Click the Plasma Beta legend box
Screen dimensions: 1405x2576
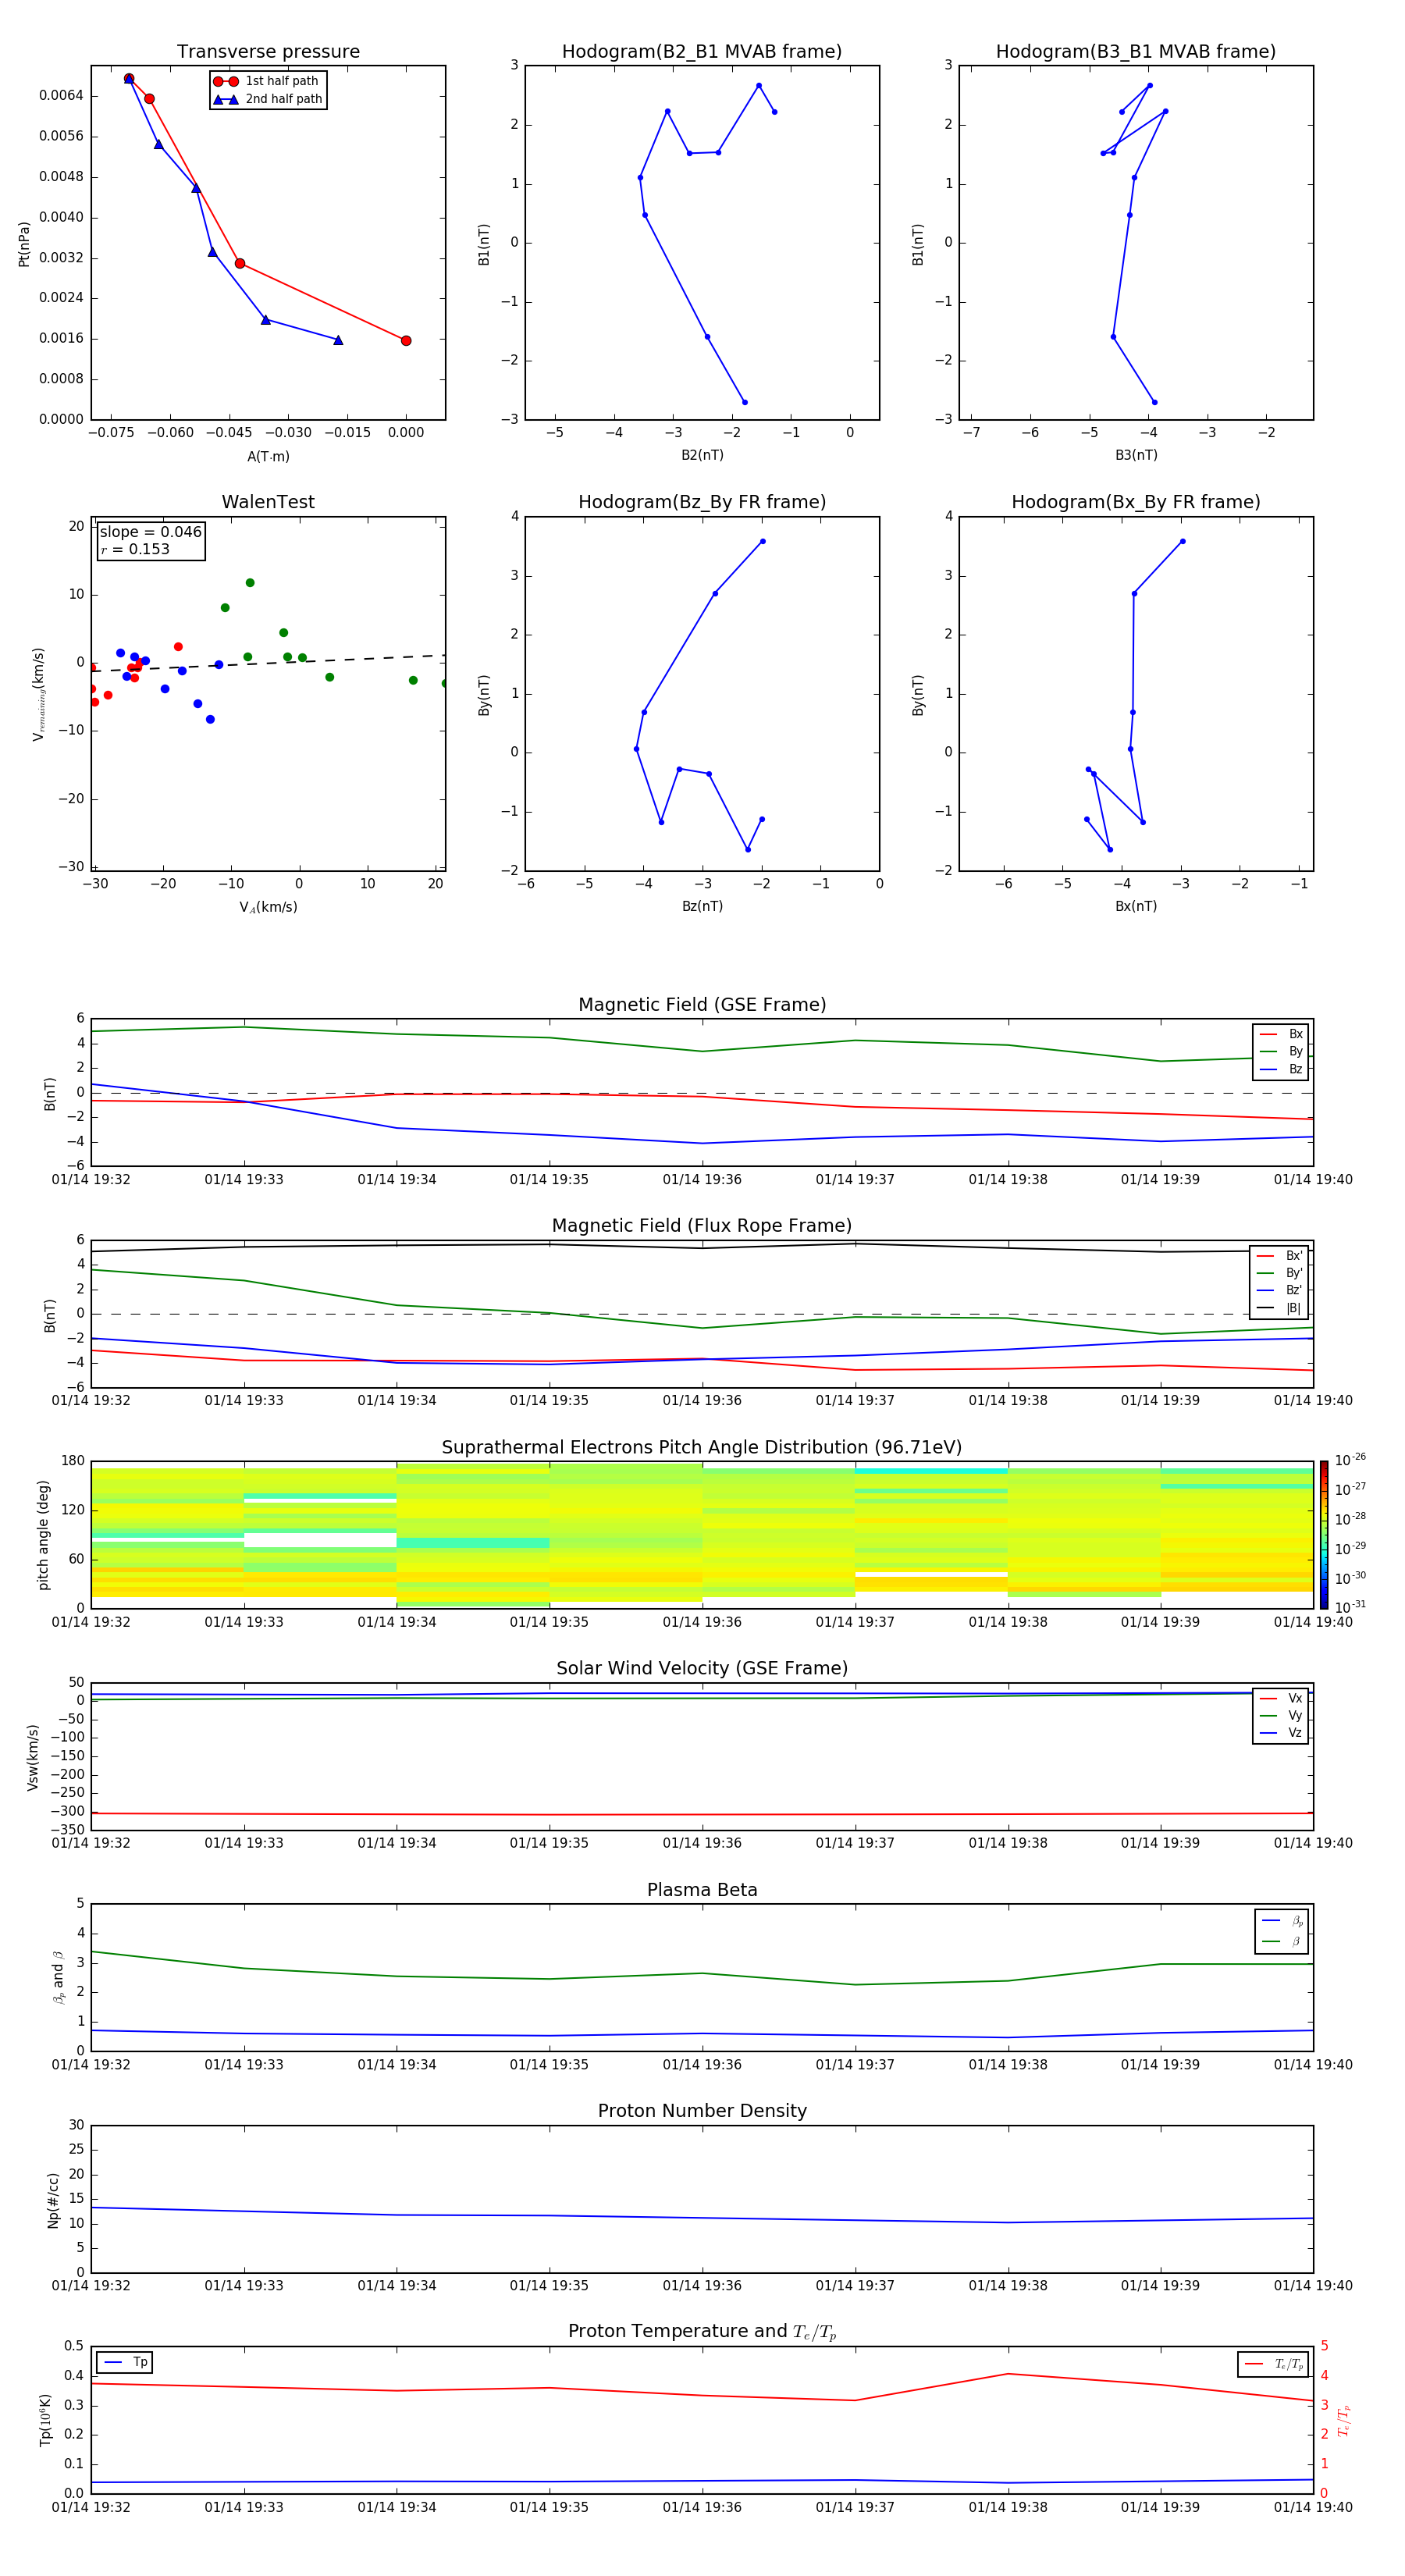[1281, 1931]
